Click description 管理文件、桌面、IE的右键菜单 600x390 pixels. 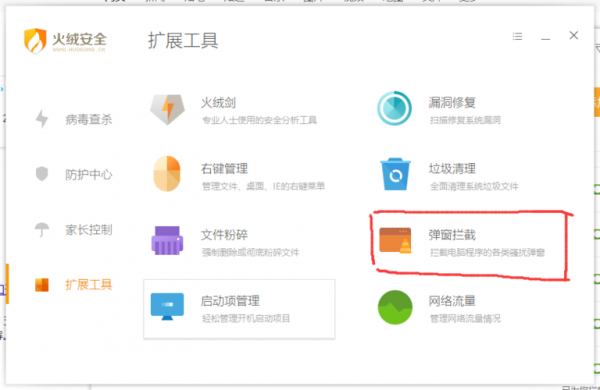[263, 186]
